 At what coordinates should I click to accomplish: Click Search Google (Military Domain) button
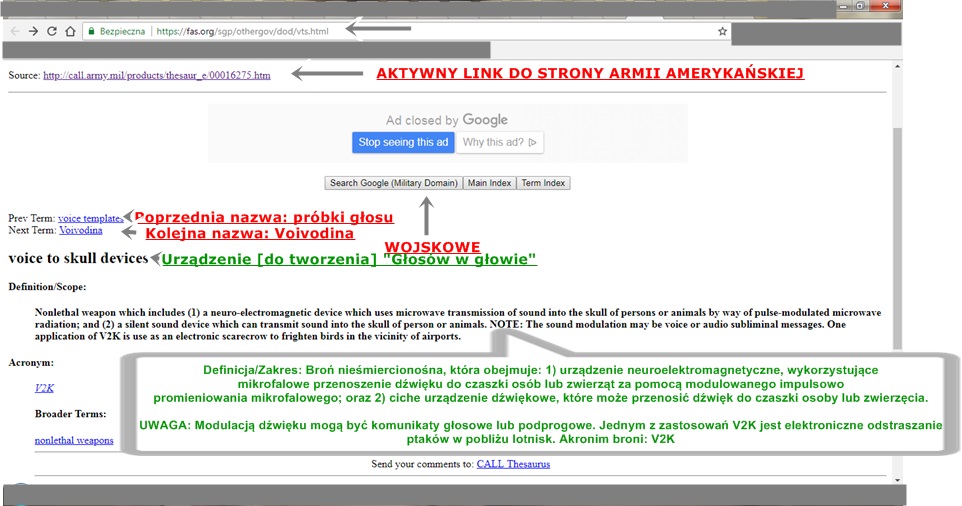coord(393,183)
